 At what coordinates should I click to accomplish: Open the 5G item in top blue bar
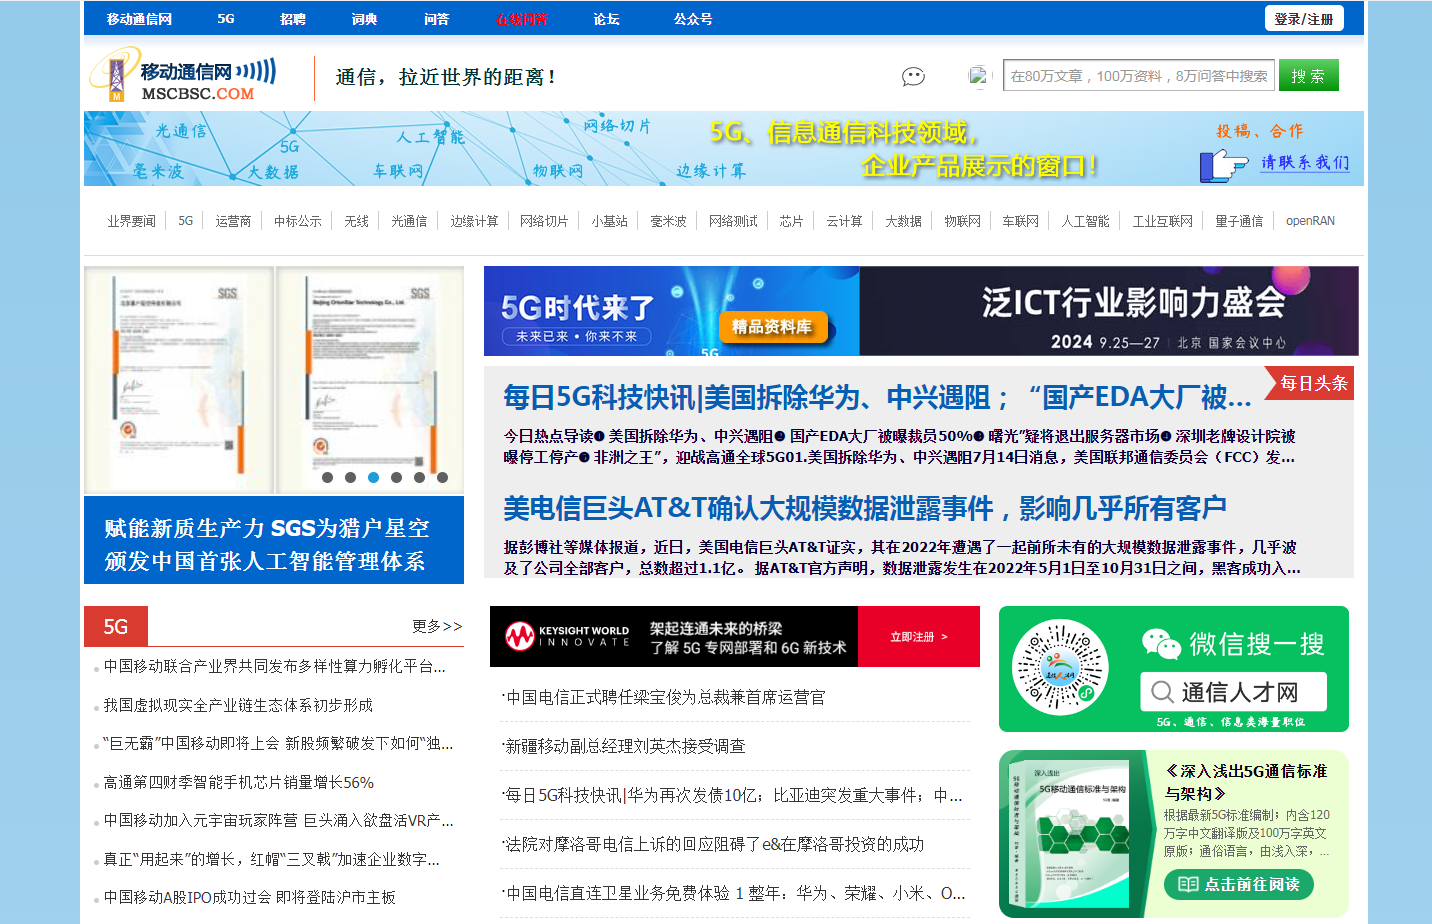coord(226,19)
